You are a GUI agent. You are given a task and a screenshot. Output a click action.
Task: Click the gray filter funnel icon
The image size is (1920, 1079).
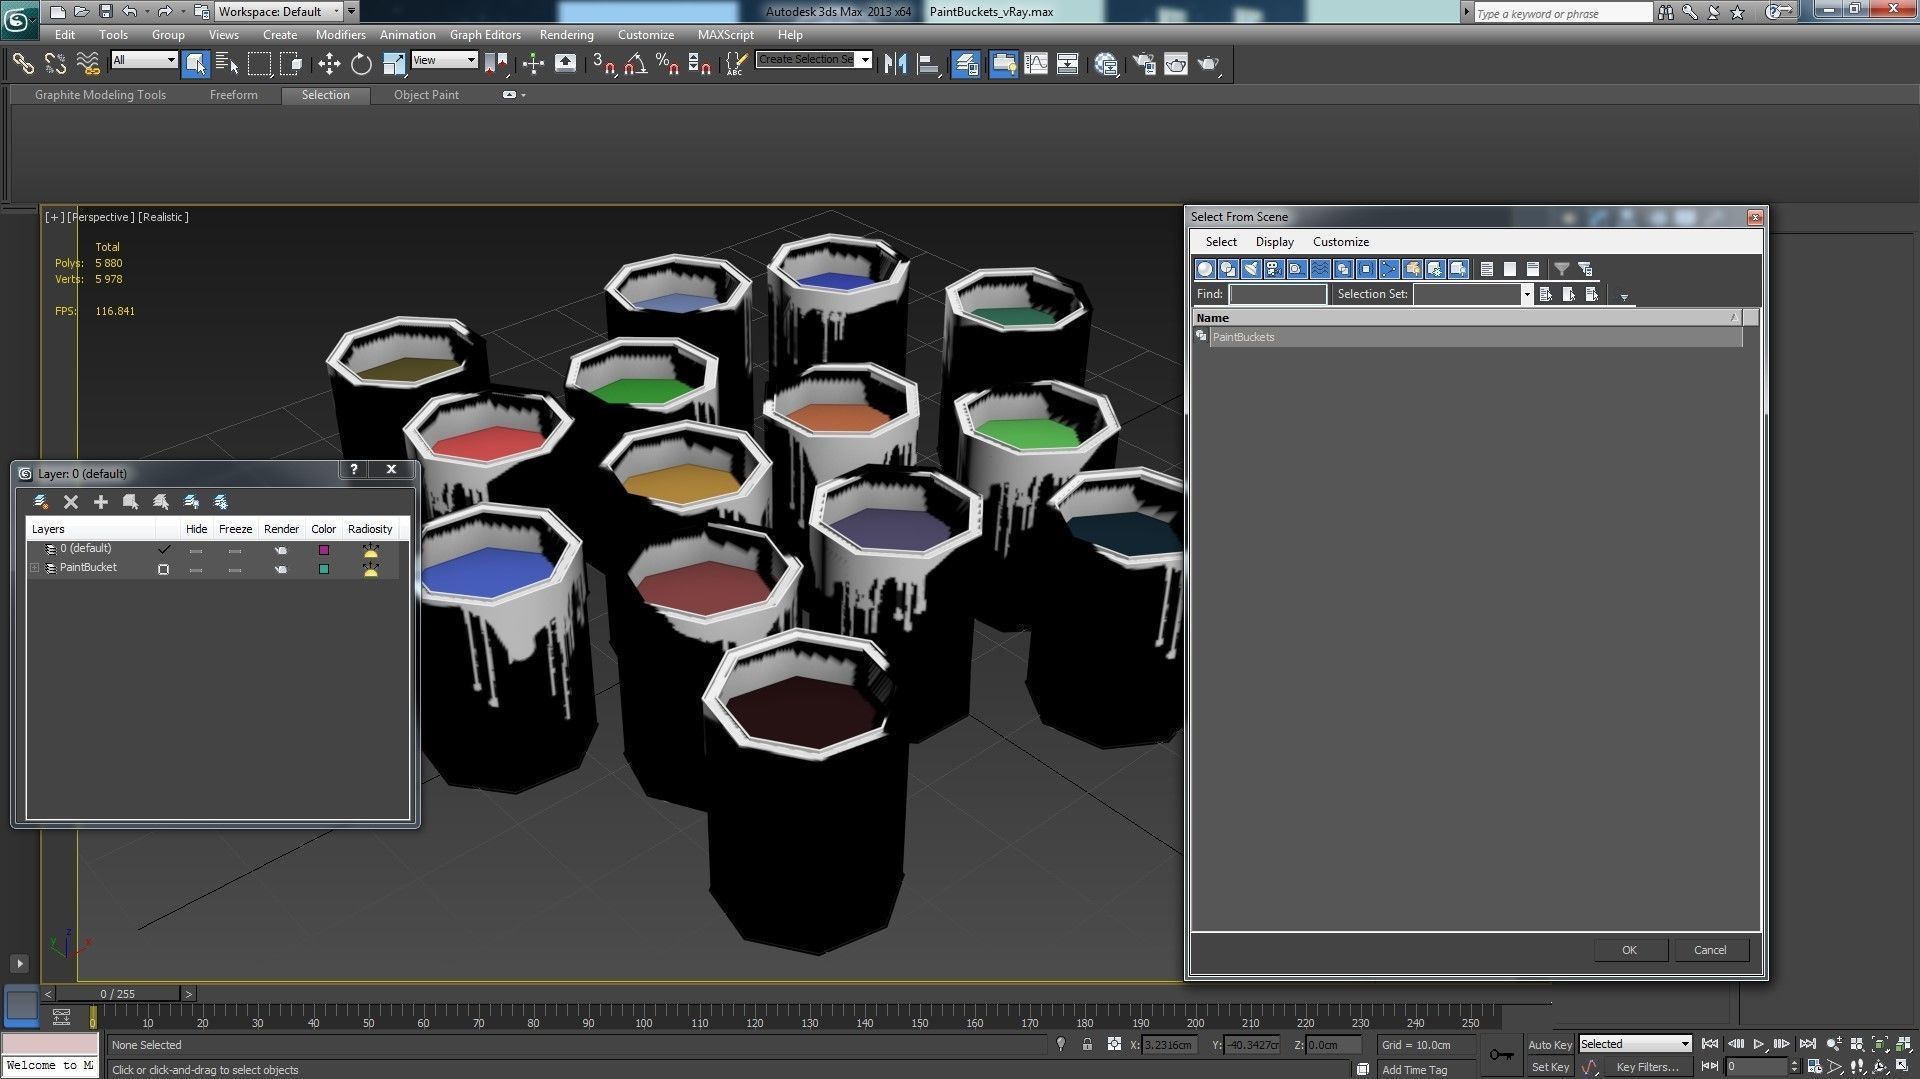1561,269
